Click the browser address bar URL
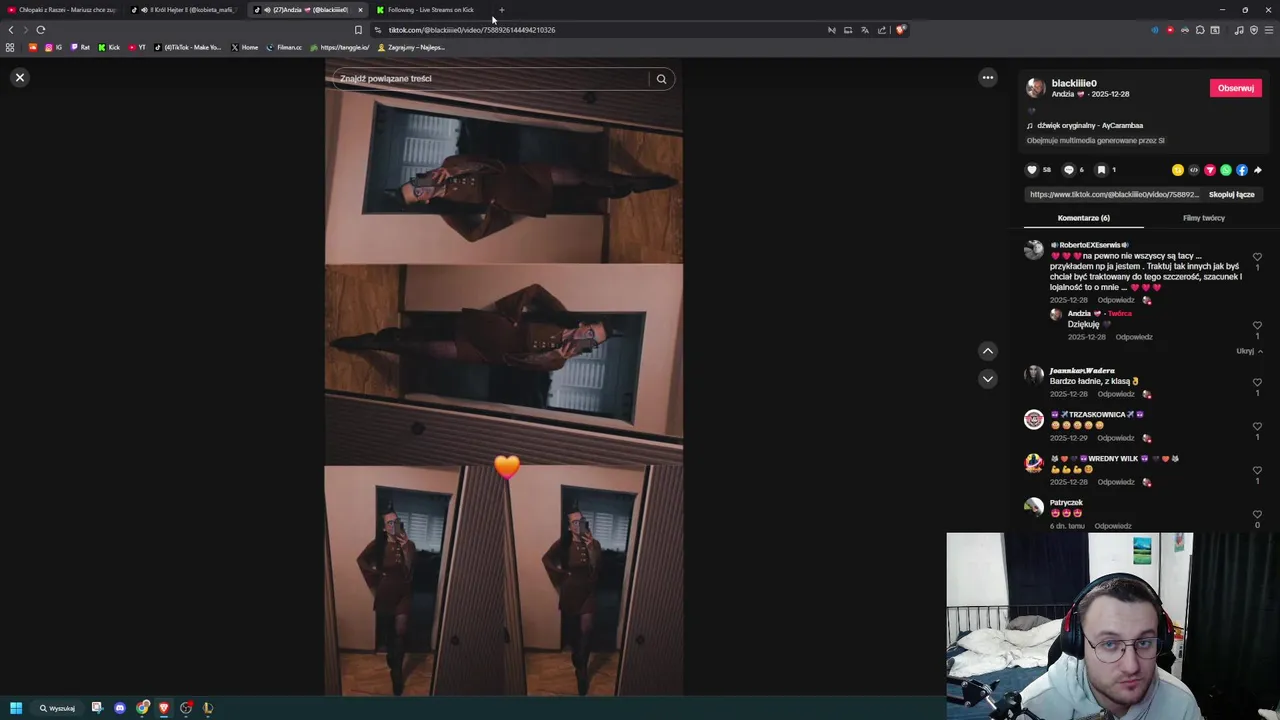 point(471,30)
